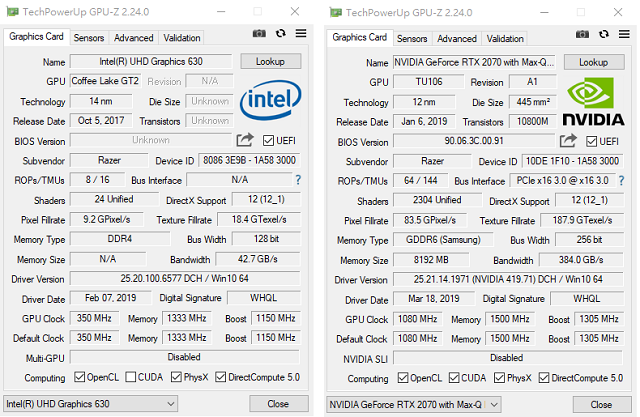Viewport: 640px width, 417px height.
Task: Switch to the Advanced tab in the NVIDIA window
Action: click(x=456, y=38)
